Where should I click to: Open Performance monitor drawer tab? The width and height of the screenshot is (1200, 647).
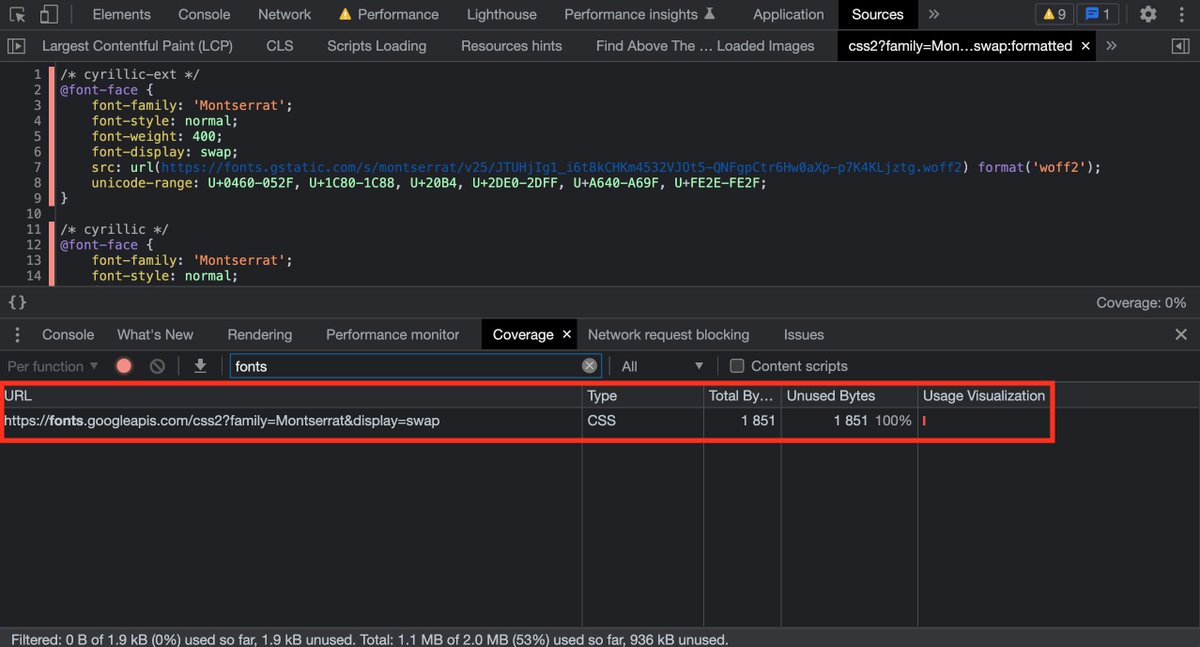click(x=393, y=335)
